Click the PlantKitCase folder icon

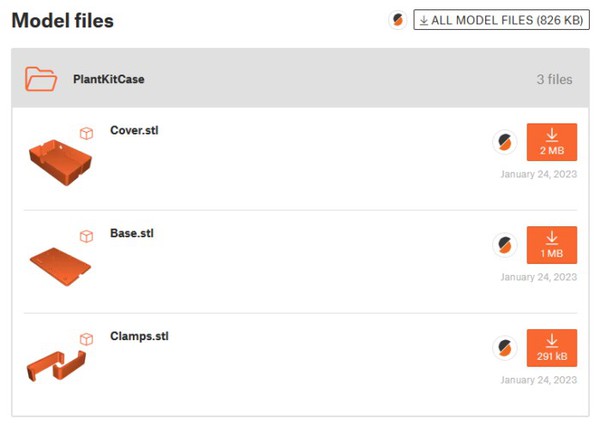point(41,78)
